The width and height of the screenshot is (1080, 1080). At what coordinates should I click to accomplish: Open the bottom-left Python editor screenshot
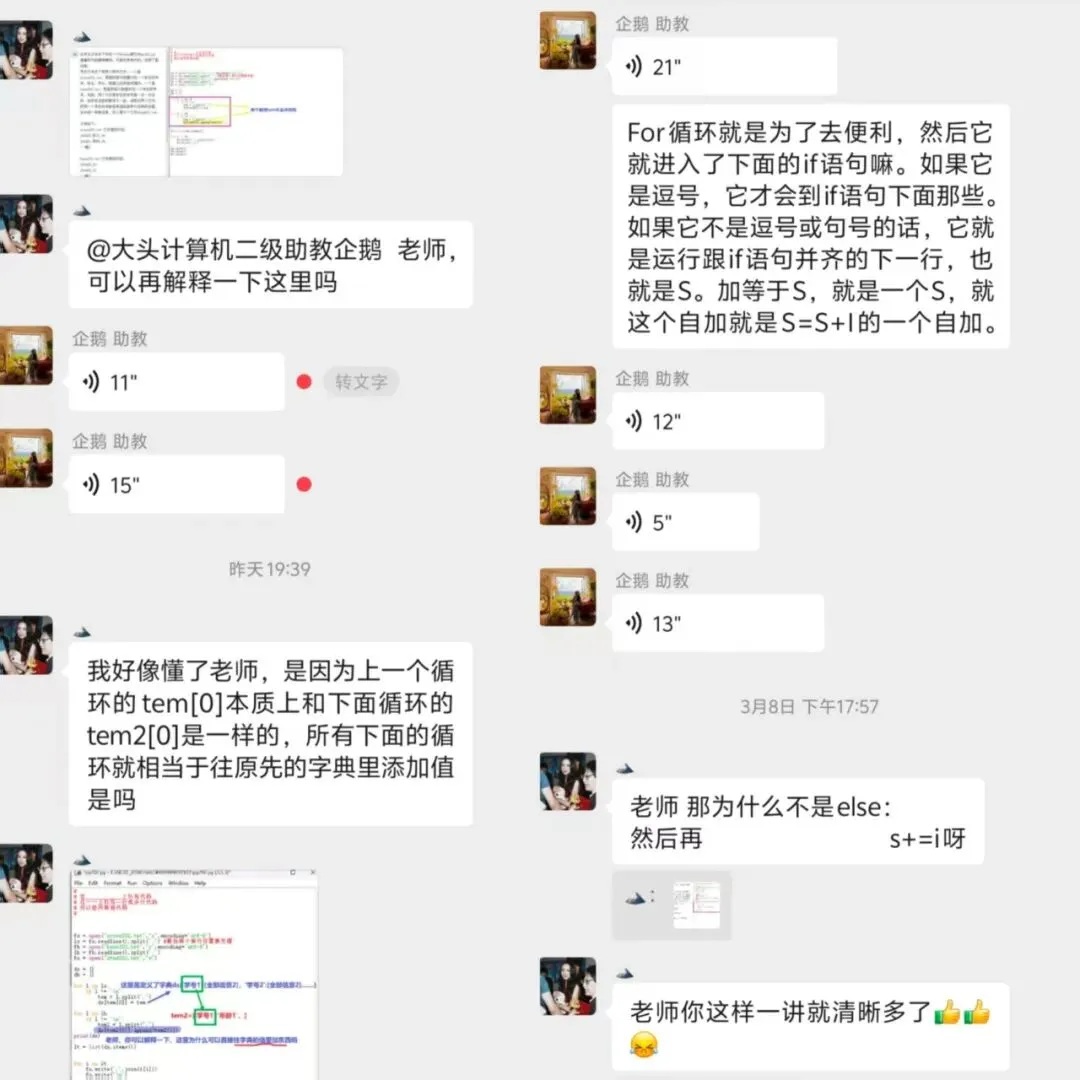point(194,974)
